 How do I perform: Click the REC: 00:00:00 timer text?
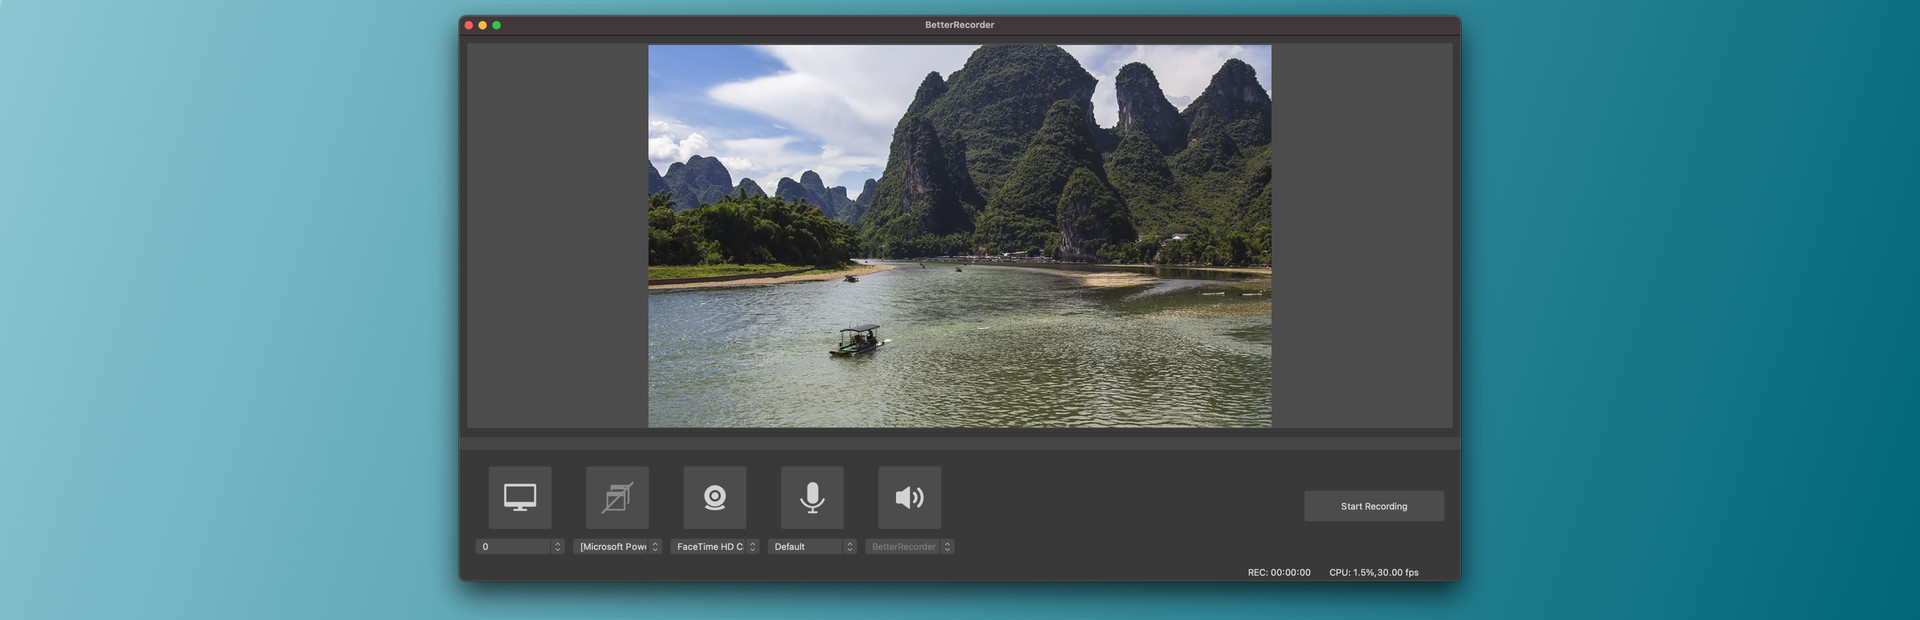click(1279, 573)
